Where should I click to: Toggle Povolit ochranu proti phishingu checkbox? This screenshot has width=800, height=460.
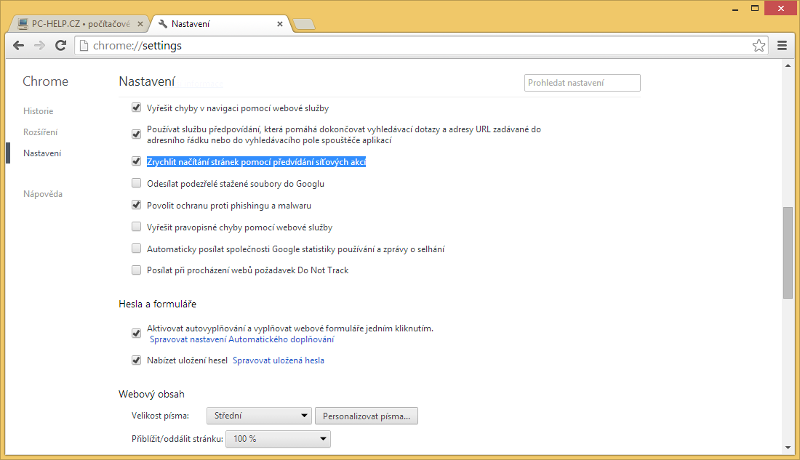point(136,205)
